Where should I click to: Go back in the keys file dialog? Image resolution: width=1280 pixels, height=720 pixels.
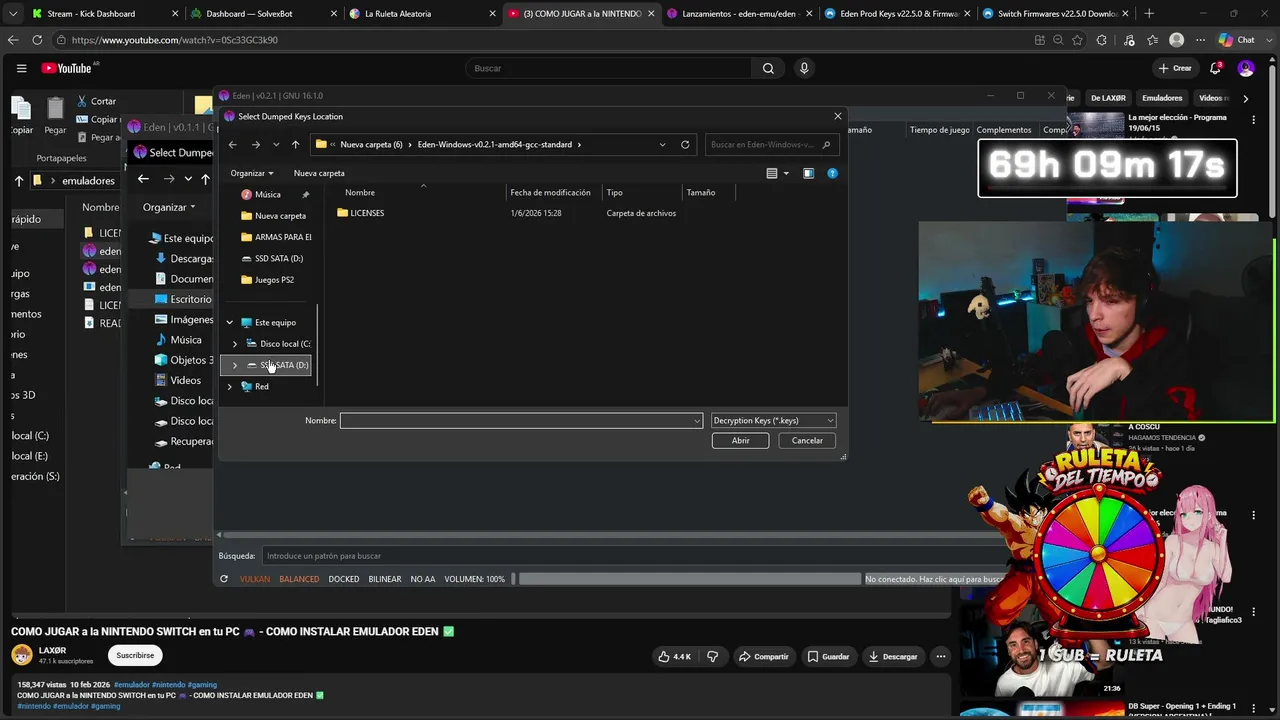233,145
